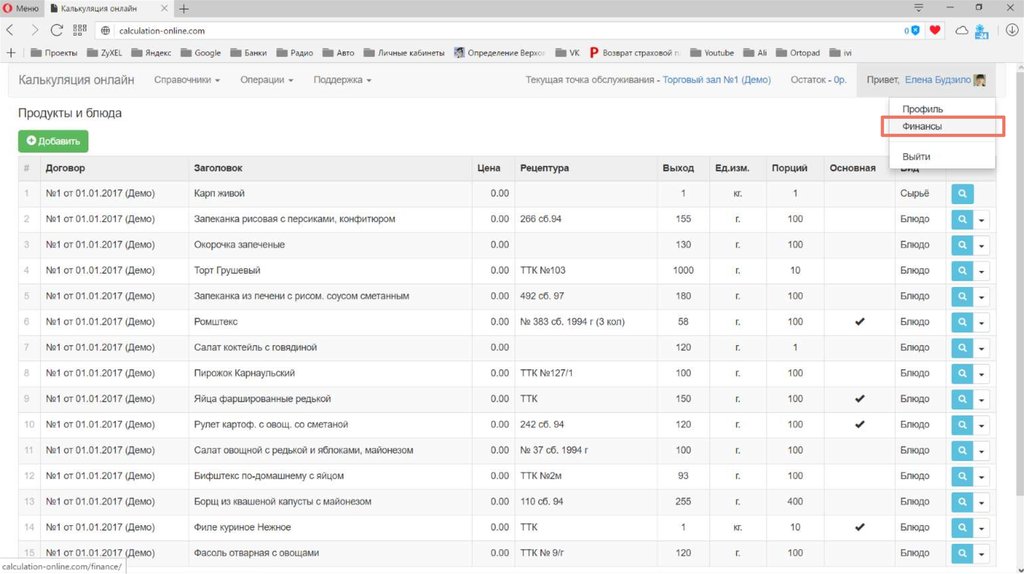Click the magnifier icon for Карп живой

pos(962,193)
